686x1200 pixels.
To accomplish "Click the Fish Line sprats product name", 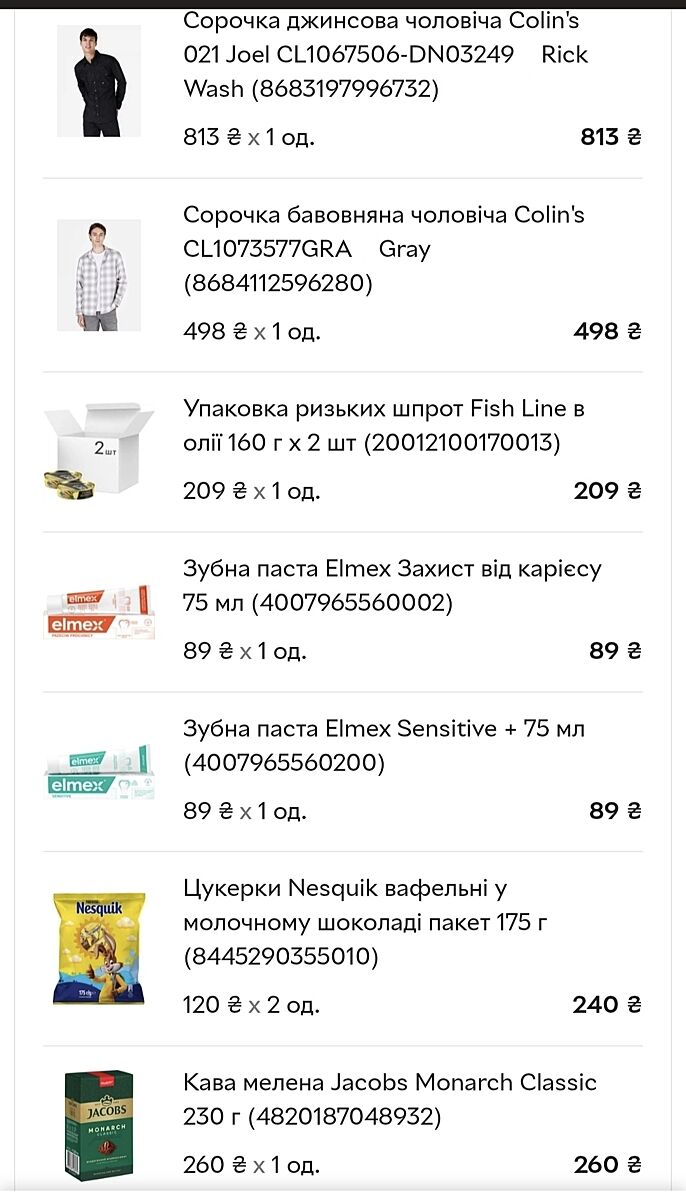I will (x=383, y=425).
